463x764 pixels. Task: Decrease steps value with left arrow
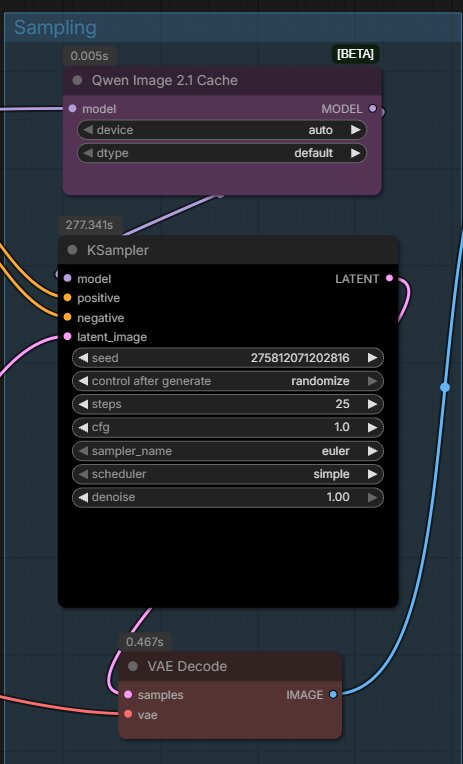pyautogui.click(x=83, y=404)
